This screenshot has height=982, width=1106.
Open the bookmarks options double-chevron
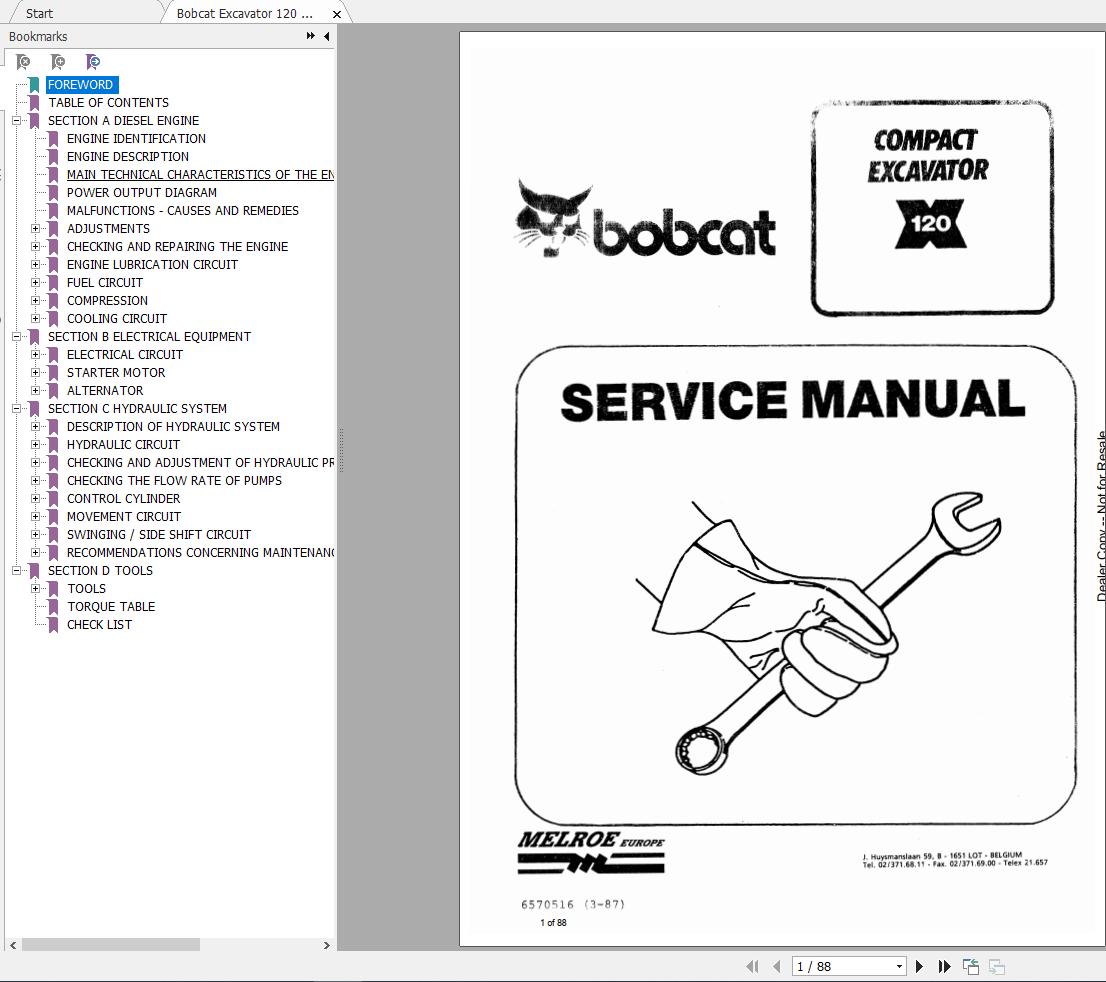pyautogui.click(x=310, y=36)
